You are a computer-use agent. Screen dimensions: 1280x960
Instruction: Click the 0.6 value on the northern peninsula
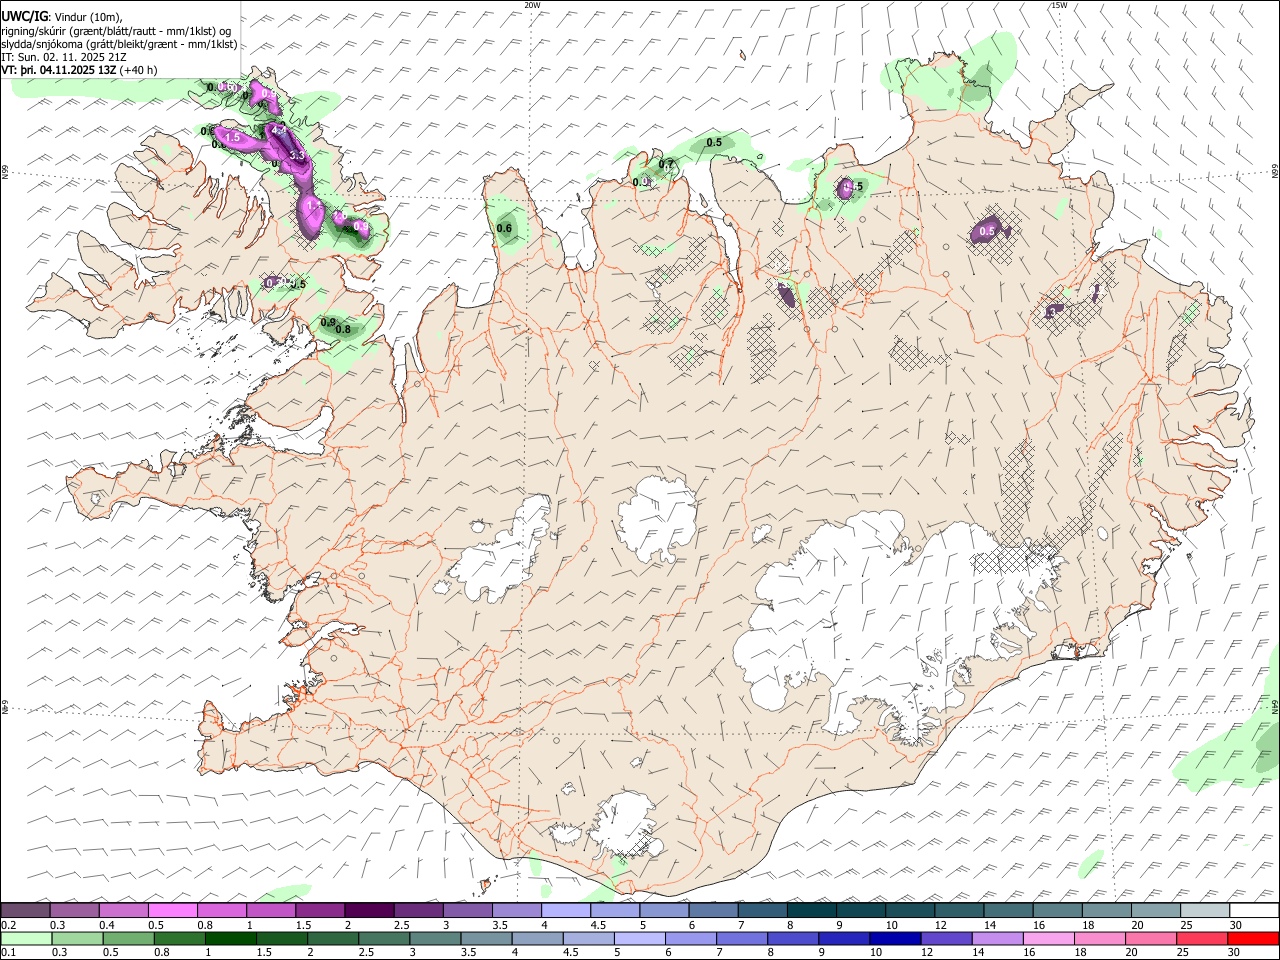click(x=504, y=229)
